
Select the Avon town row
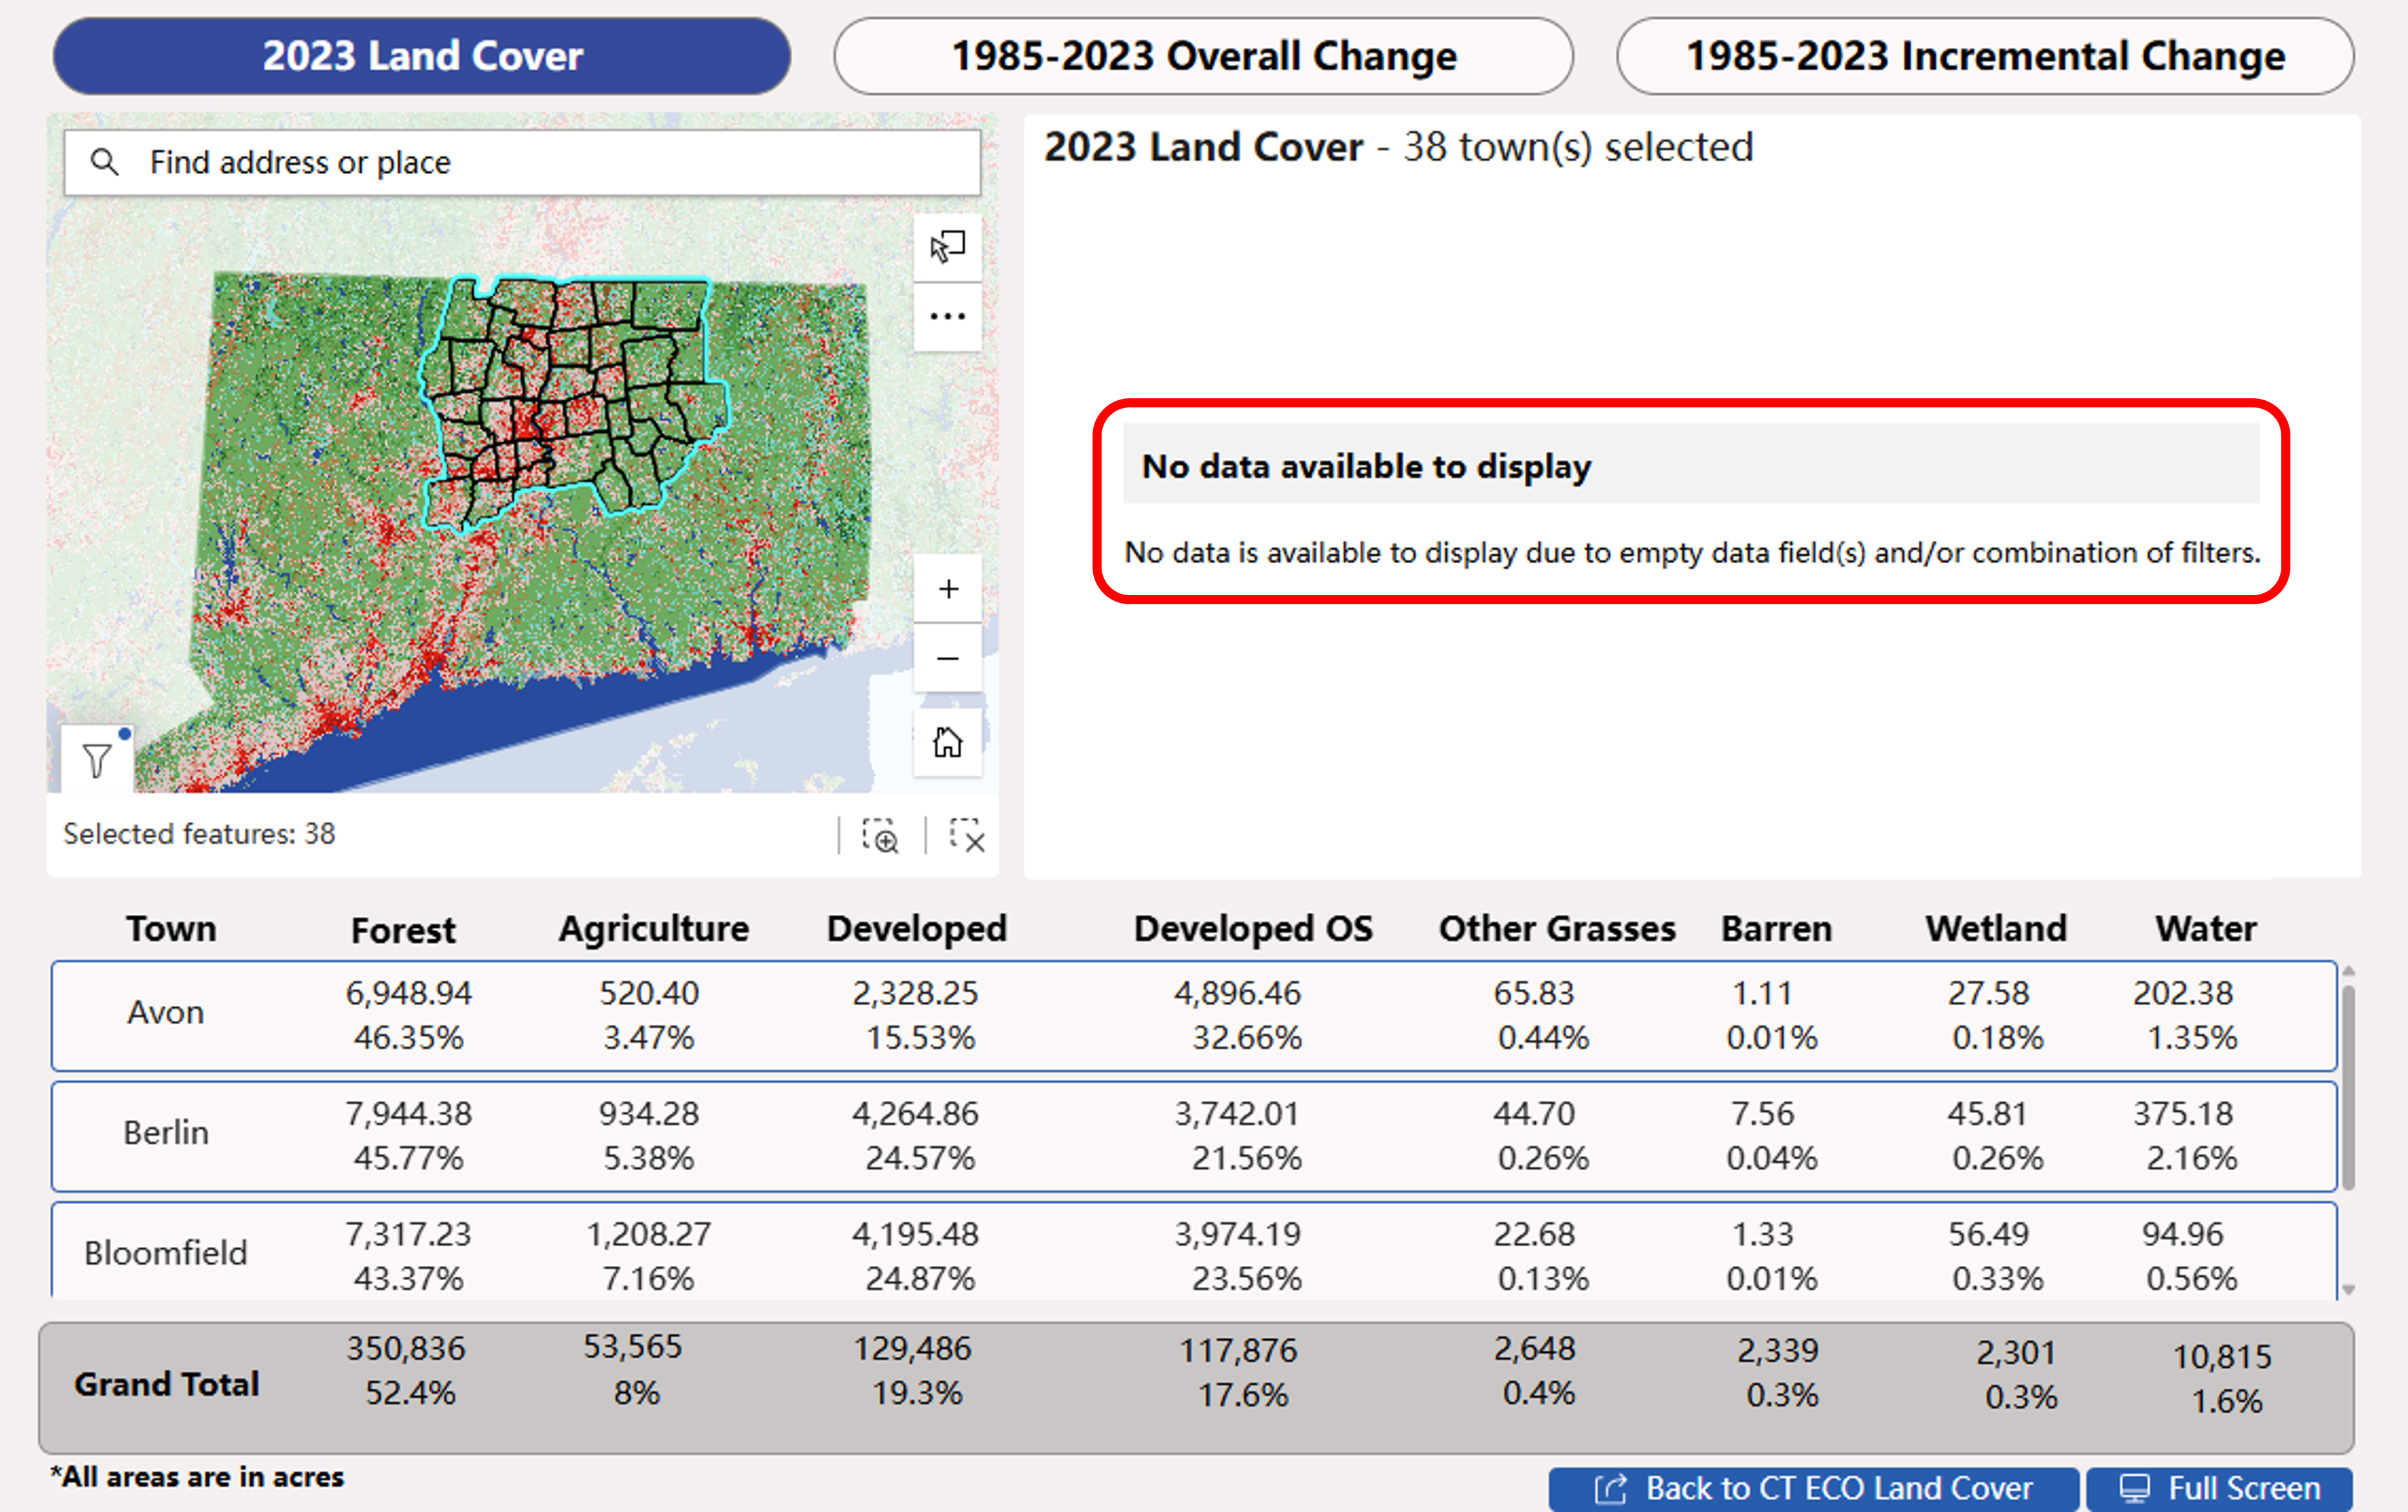(1194, 1016)
